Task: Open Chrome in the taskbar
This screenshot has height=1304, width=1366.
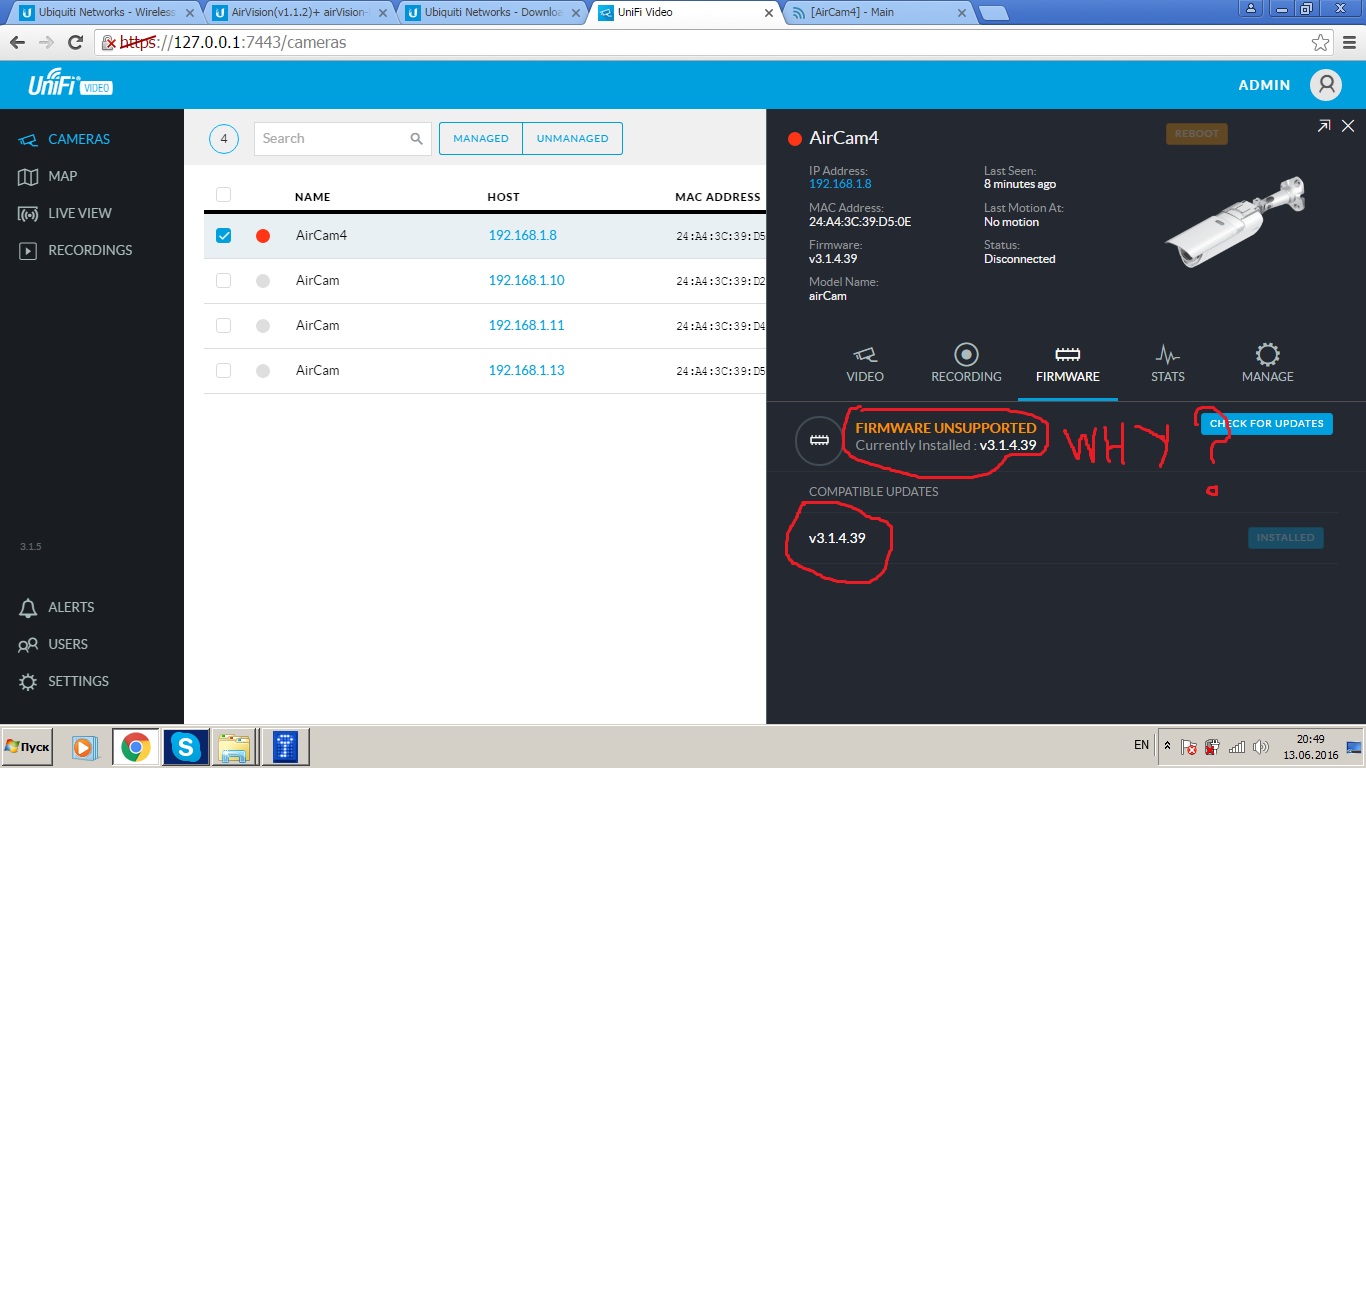Action: click(136, 747)
